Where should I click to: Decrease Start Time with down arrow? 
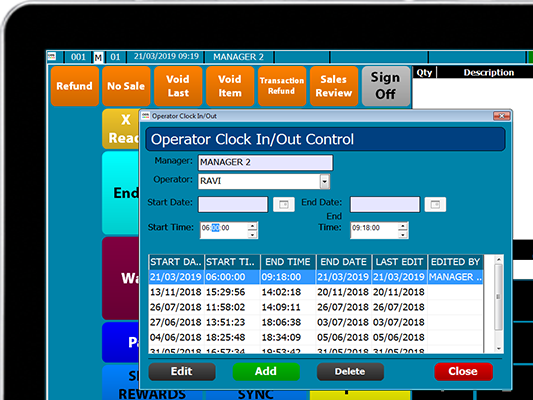pos(252,234)
